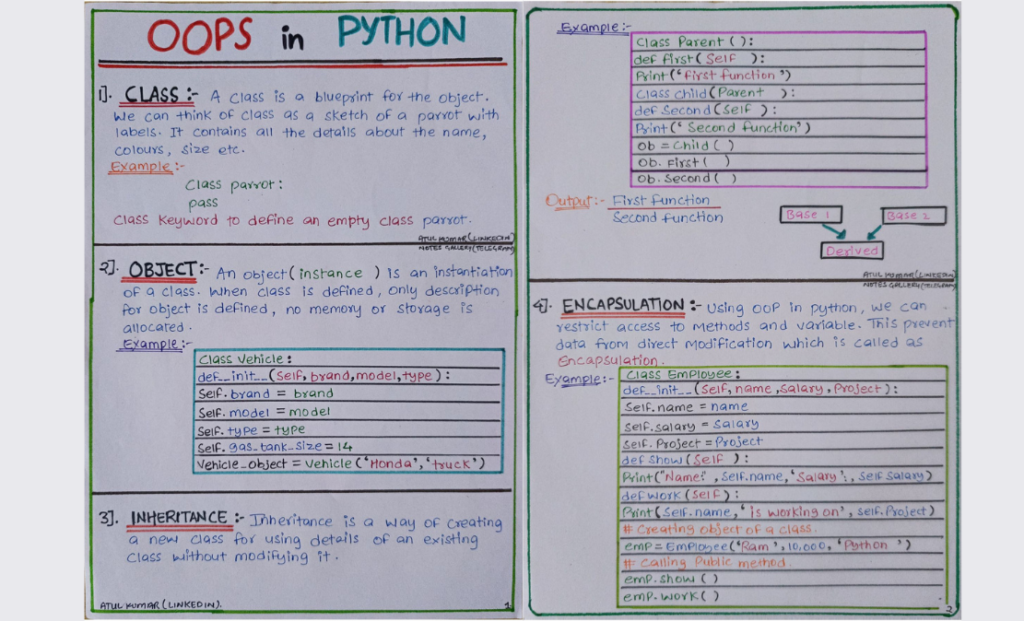Screen dimensions: 1024x621
Task: Select the 'Second function' output line
Action: pyautogui.click(x=667, y=217)
